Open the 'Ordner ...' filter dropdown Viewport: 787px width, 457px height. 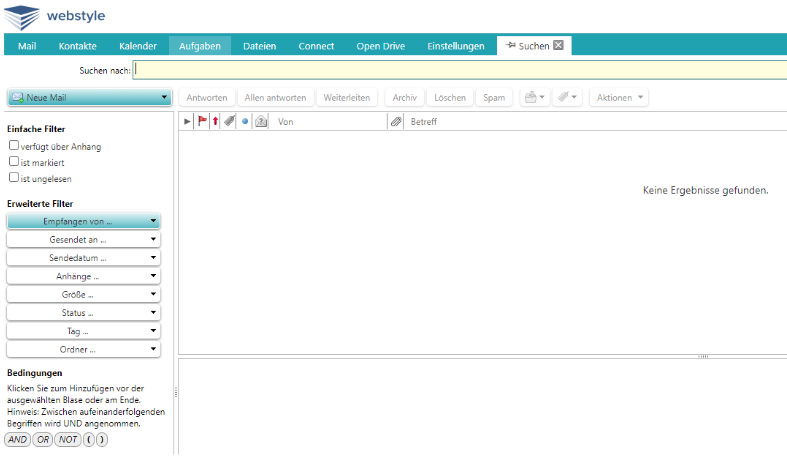pos(83,349)
